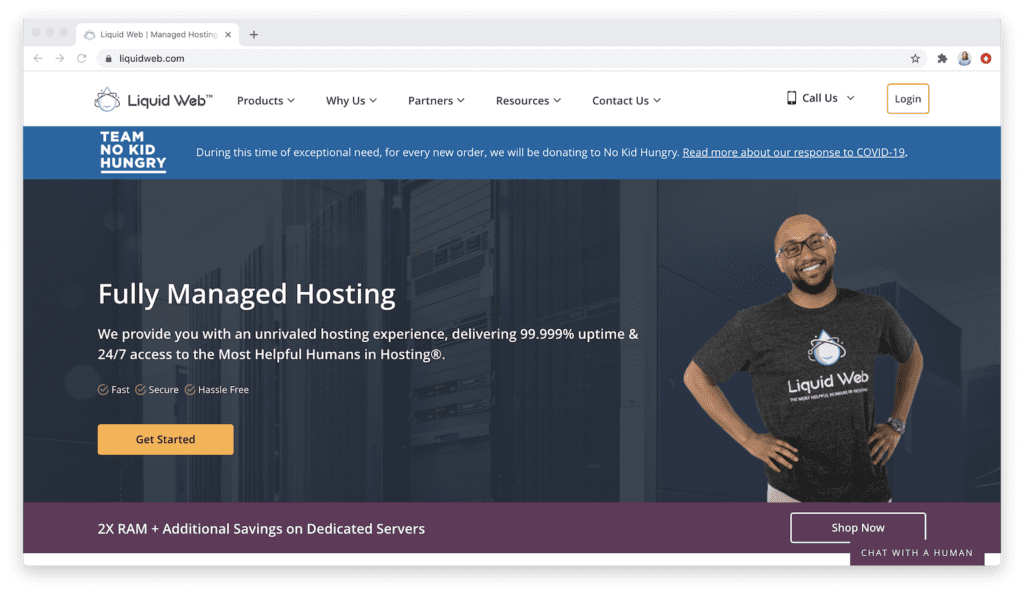Screen dimensions: 1024x594
Task: Go back using the browser back arrow
Action: tap(39, 58)
